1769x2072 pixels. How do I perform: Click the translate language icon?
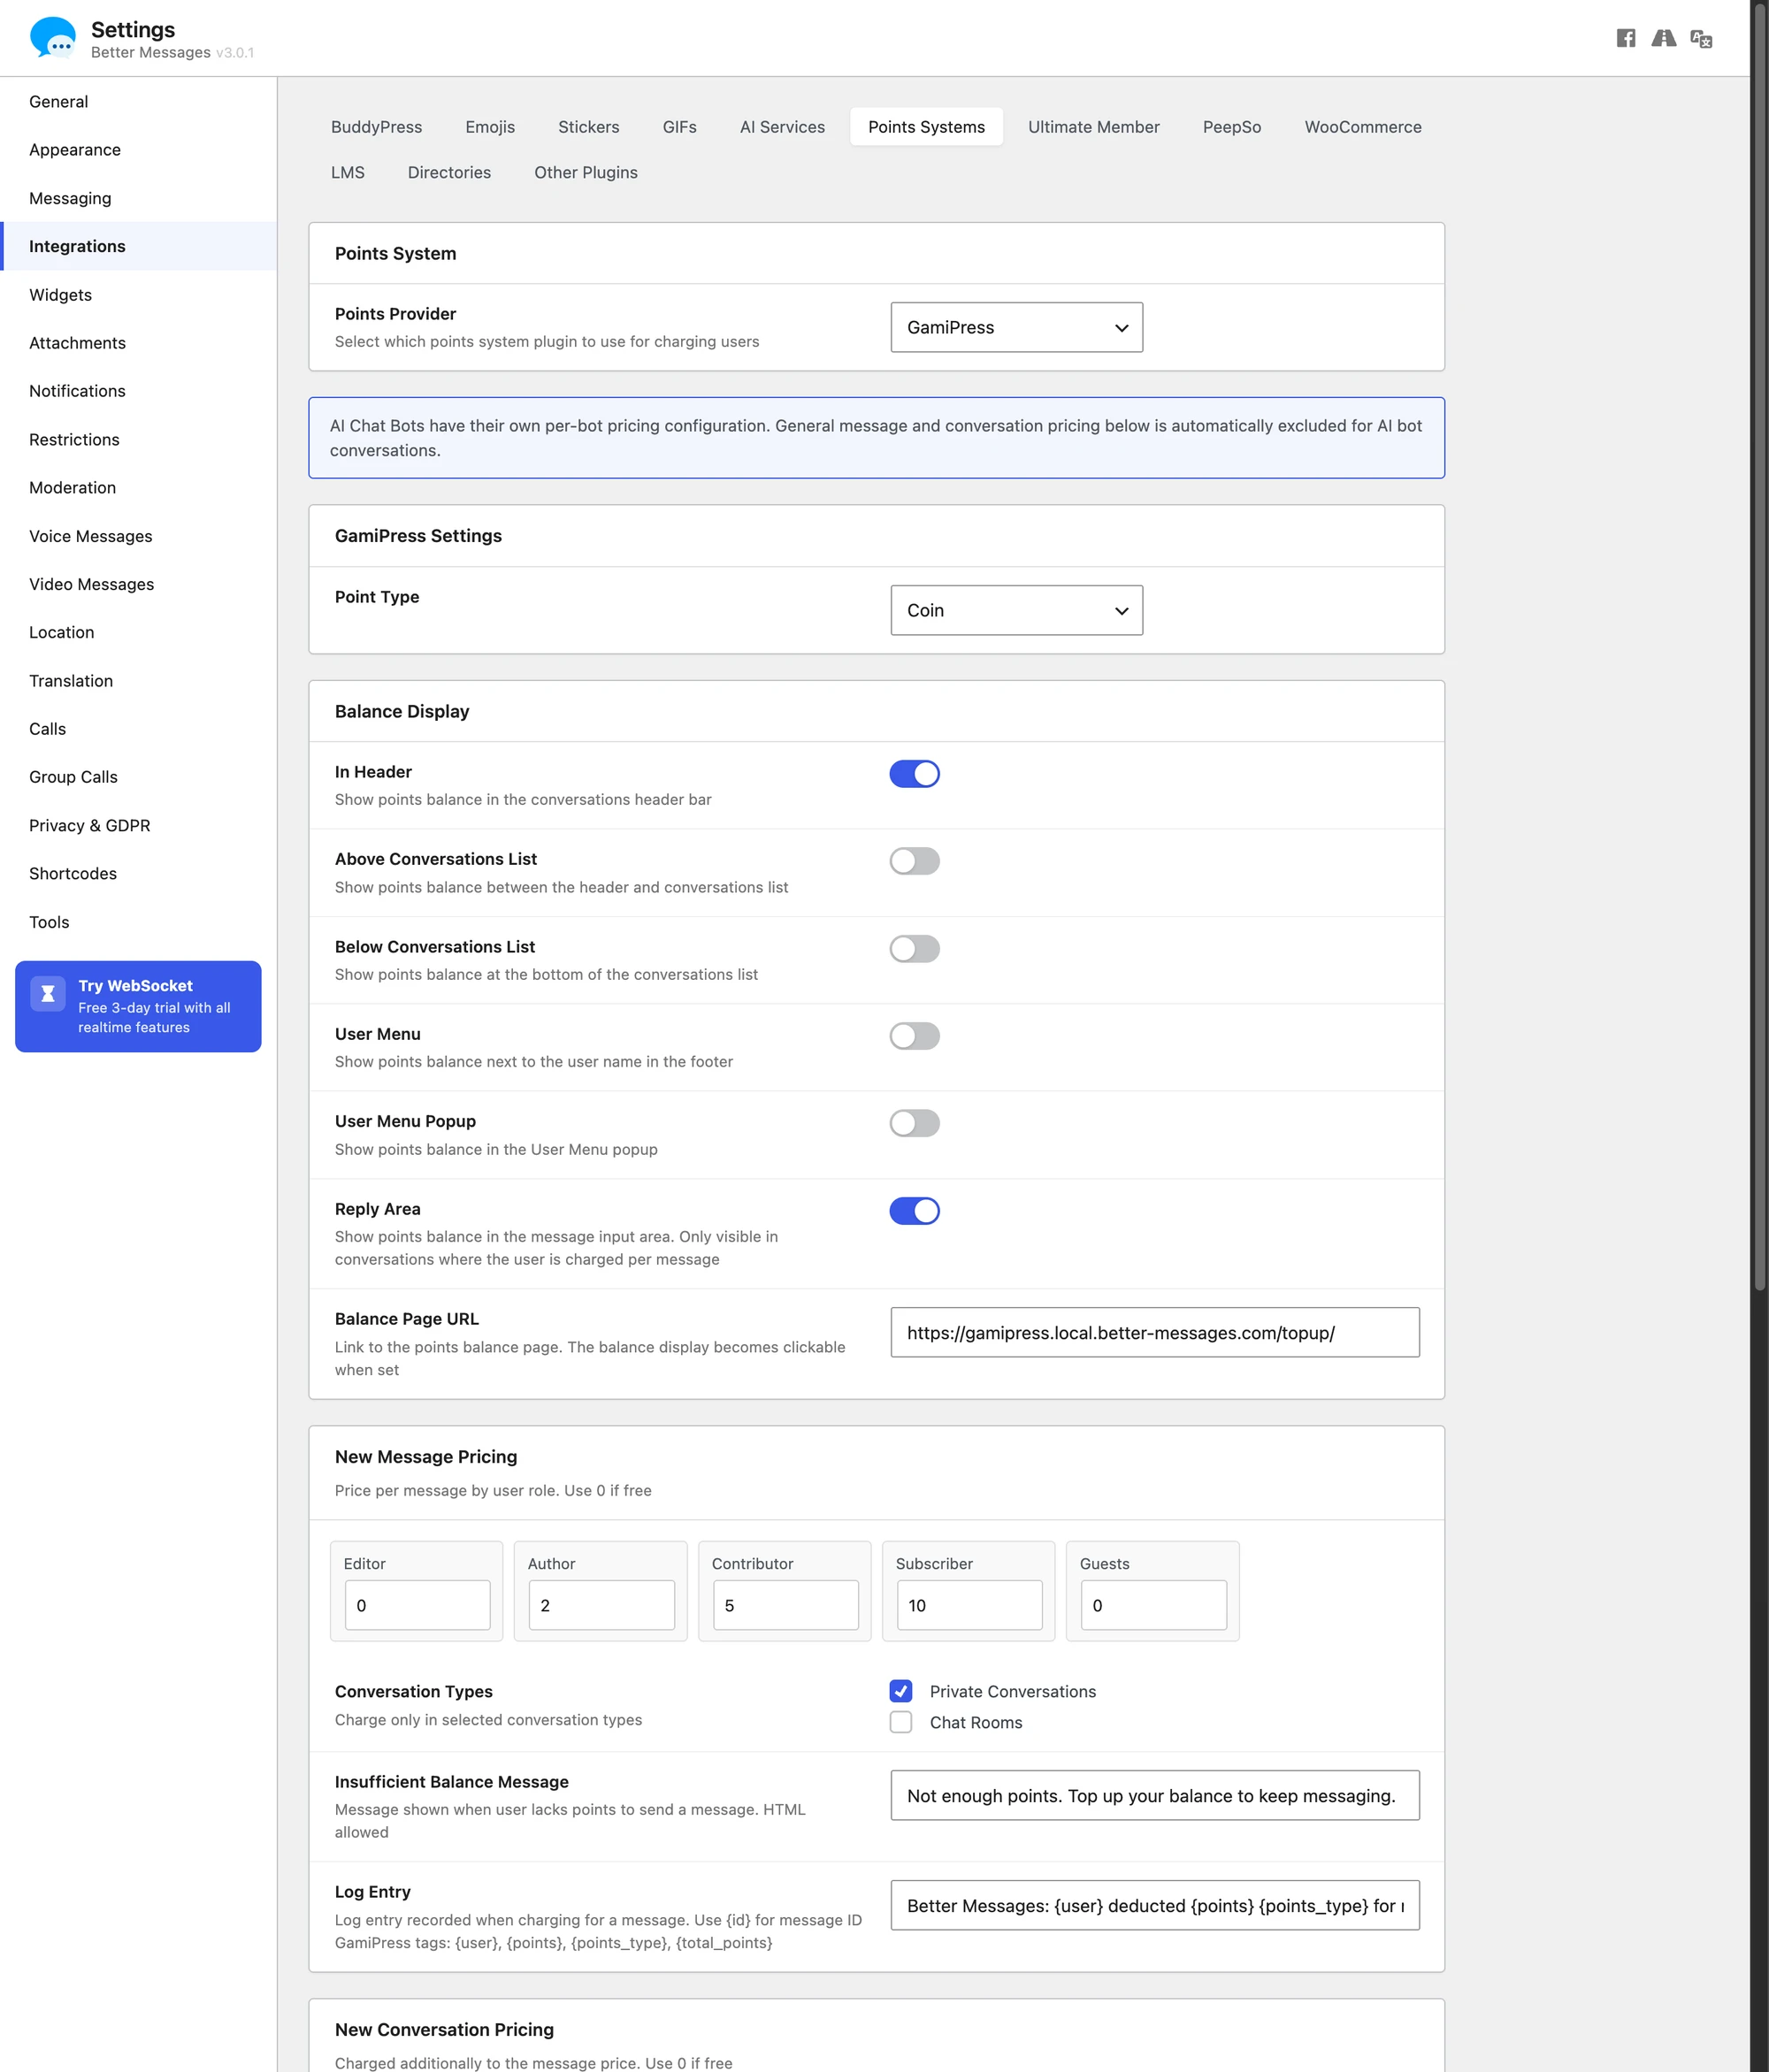coord(1701,38)
